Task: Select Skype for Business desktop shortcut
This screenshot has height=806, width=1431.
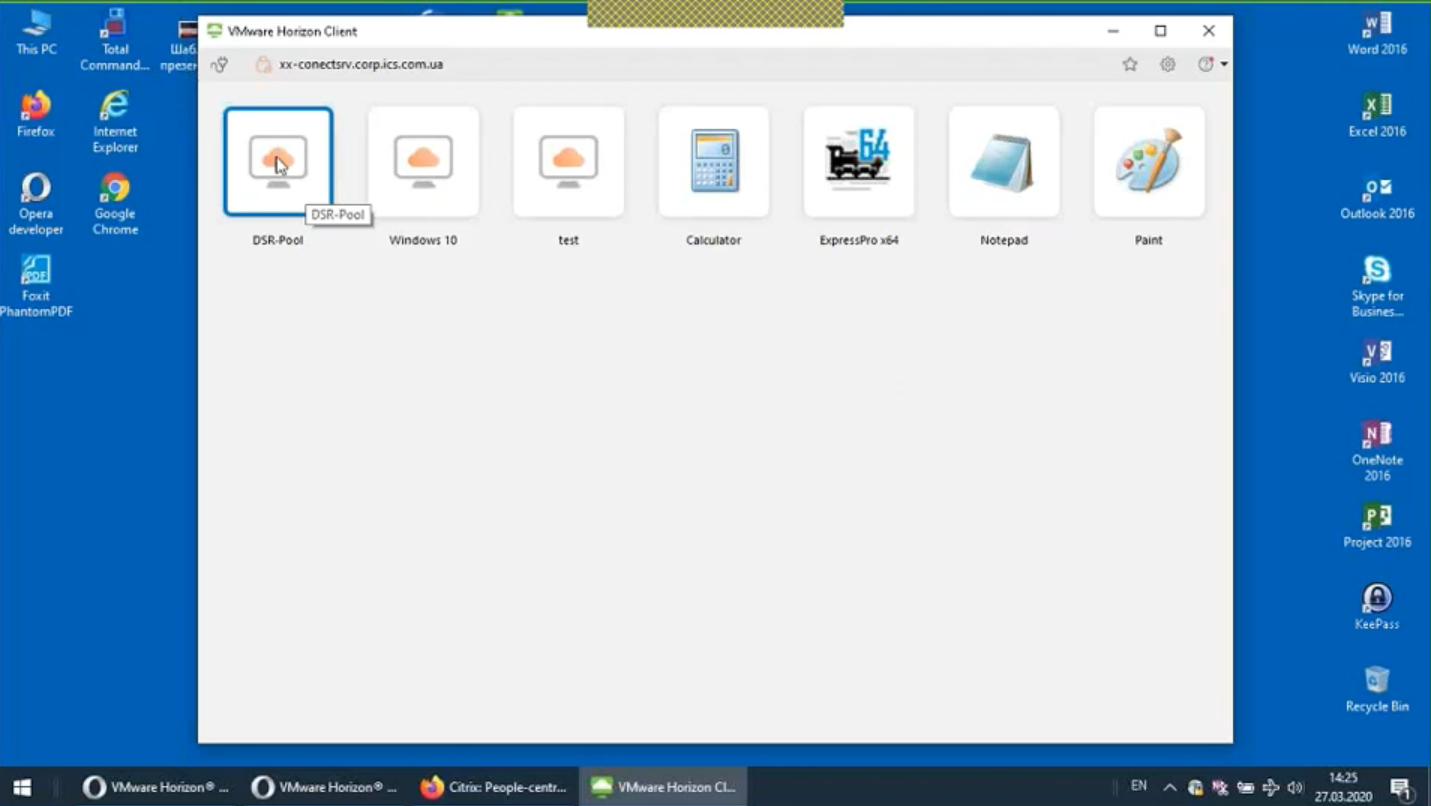Action: pyautogui.click(x=1377, y=286)
